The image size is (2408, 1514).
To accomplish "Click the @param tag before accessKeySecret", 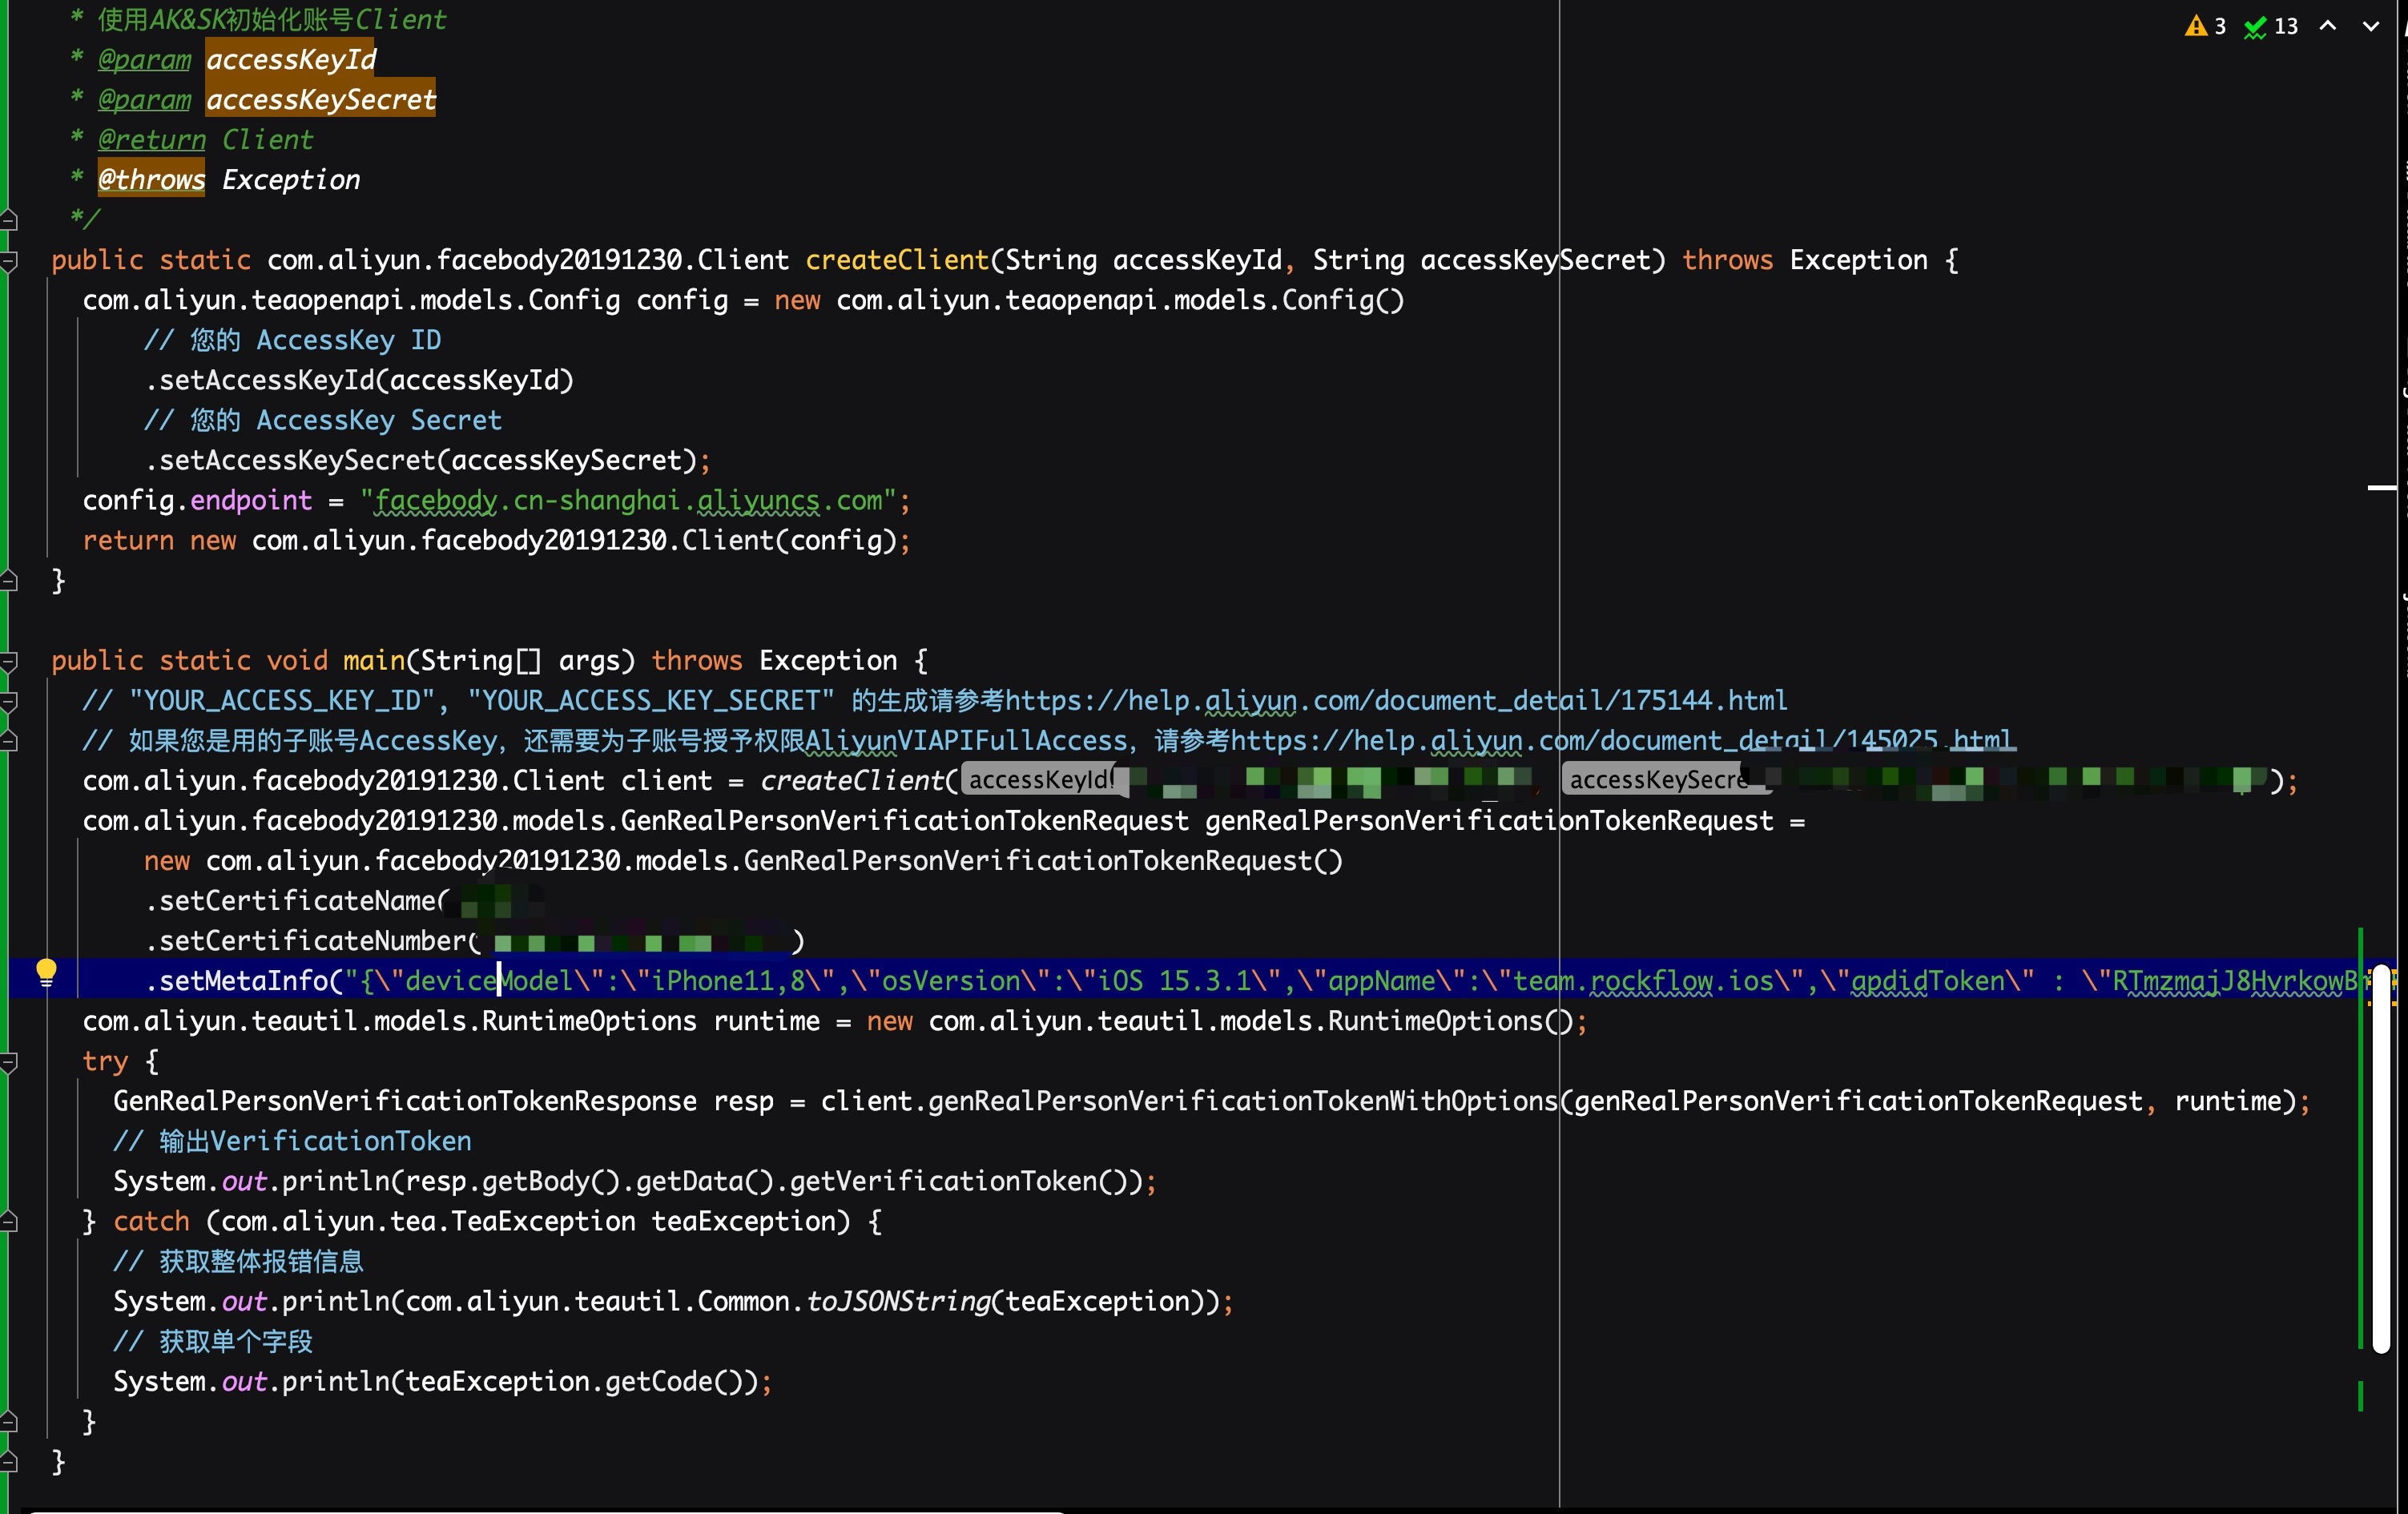I will pyautogui.click(x=144, y=100).
